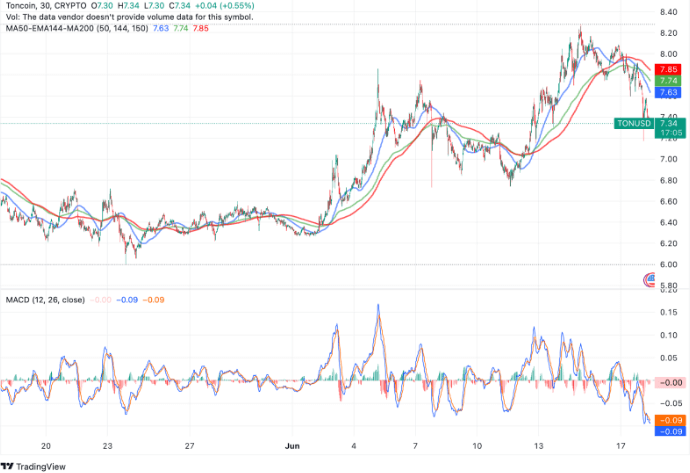The image size is (690, 473).
Task: Click the 0.15 MACD axis label
Action: pyautogui.click(x=668, y=312)
